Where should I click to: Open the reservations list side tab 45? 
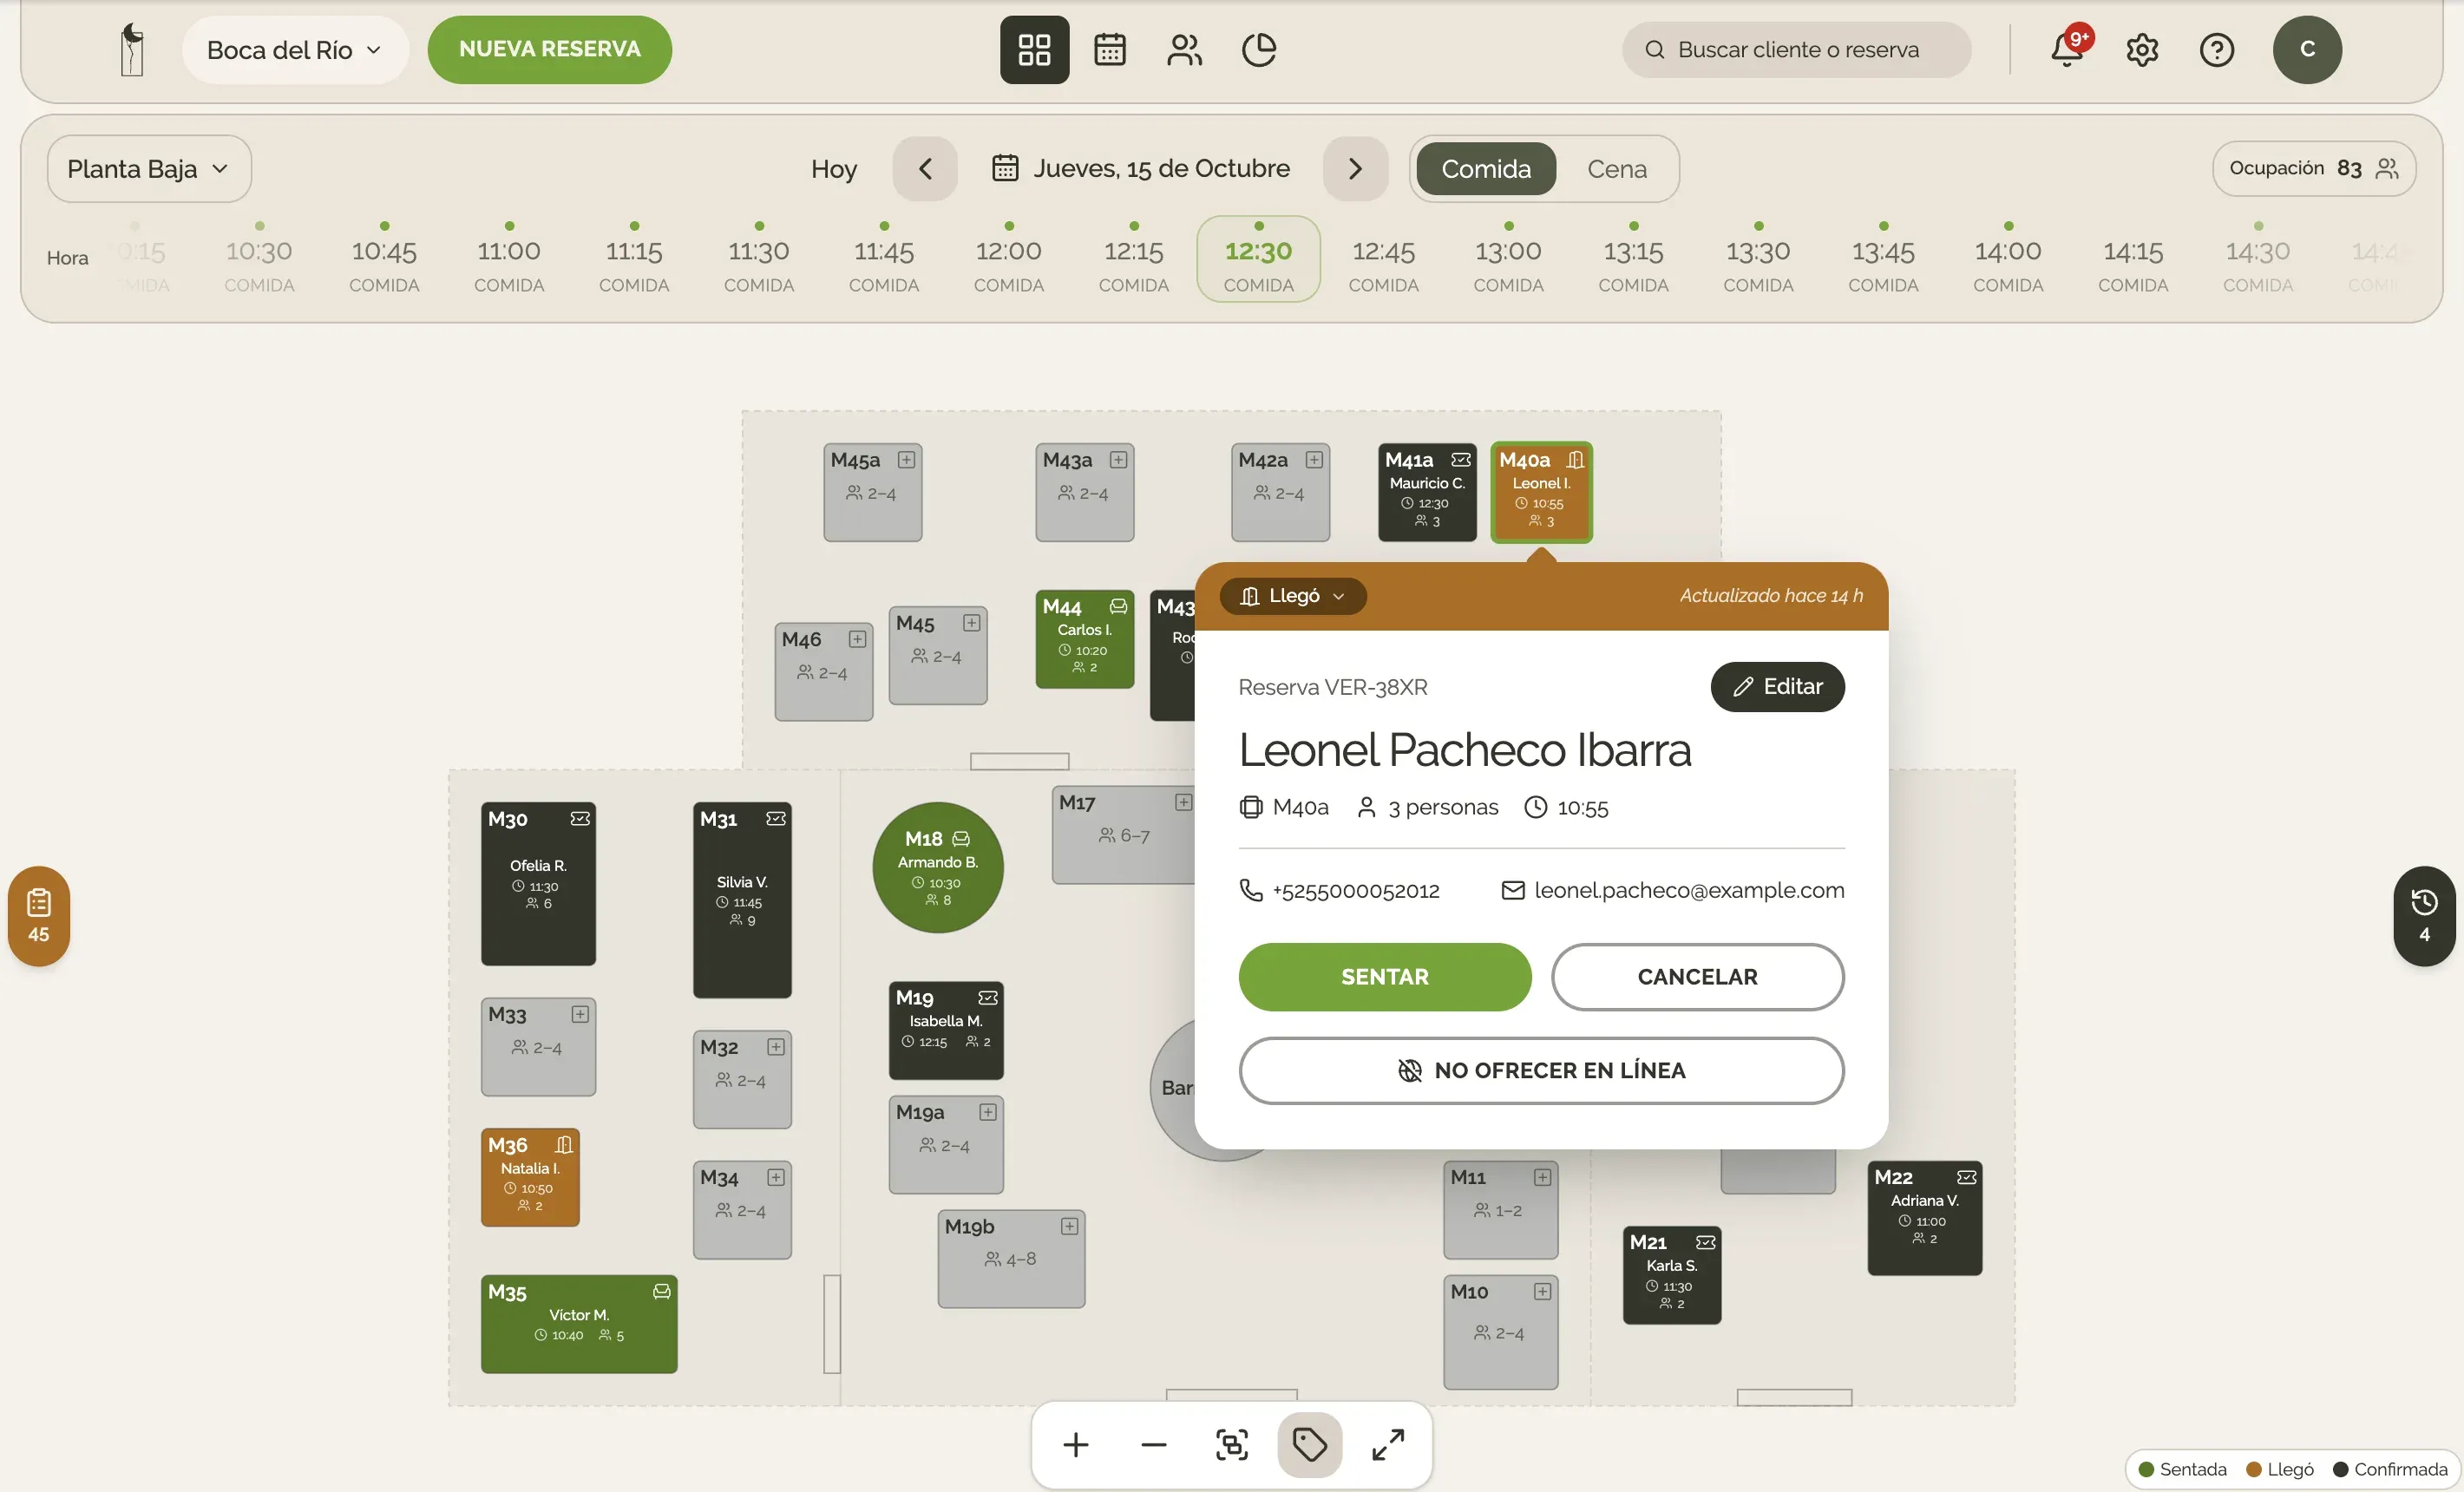(38, 915)
